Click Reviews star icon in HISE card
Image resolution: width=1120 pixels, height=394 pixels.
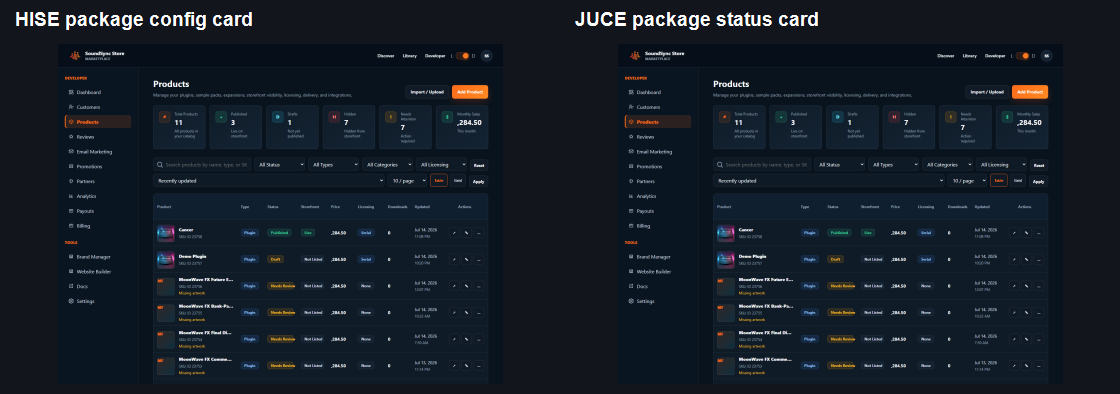(71, 136)
